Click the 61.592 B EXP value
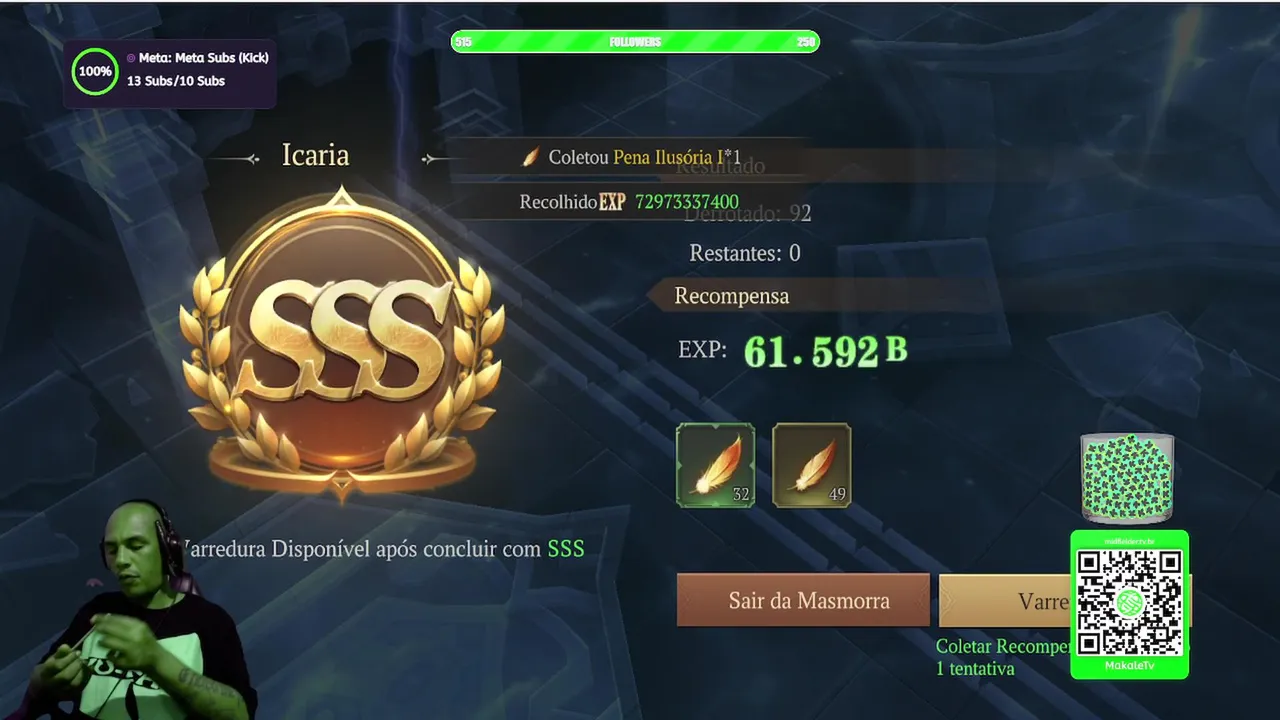The image size is (1280, 720). click(x=825, y=350)
